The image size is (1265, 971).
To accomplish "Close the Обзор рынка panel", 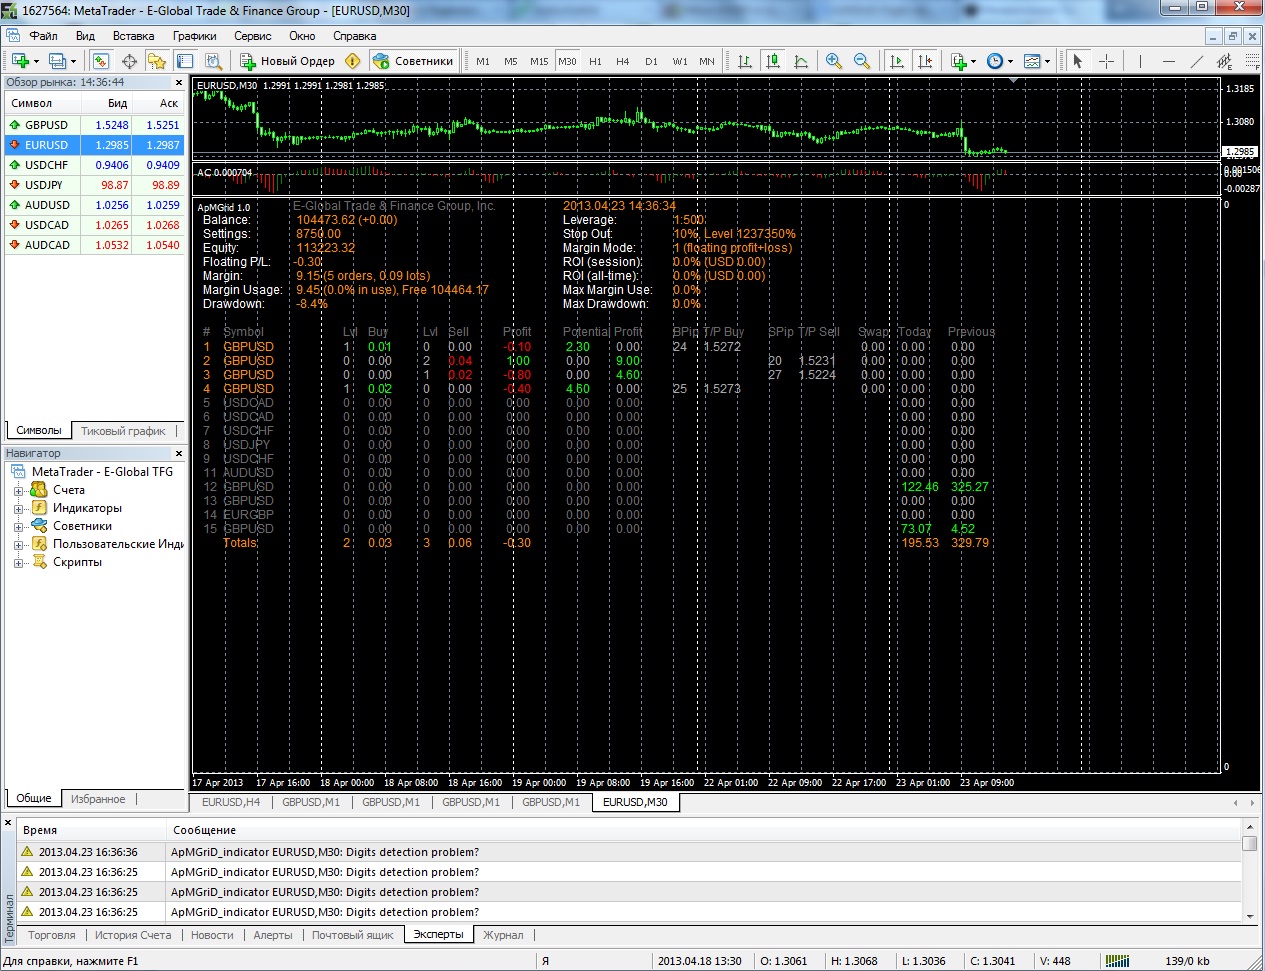I will (x=179, y=83).
